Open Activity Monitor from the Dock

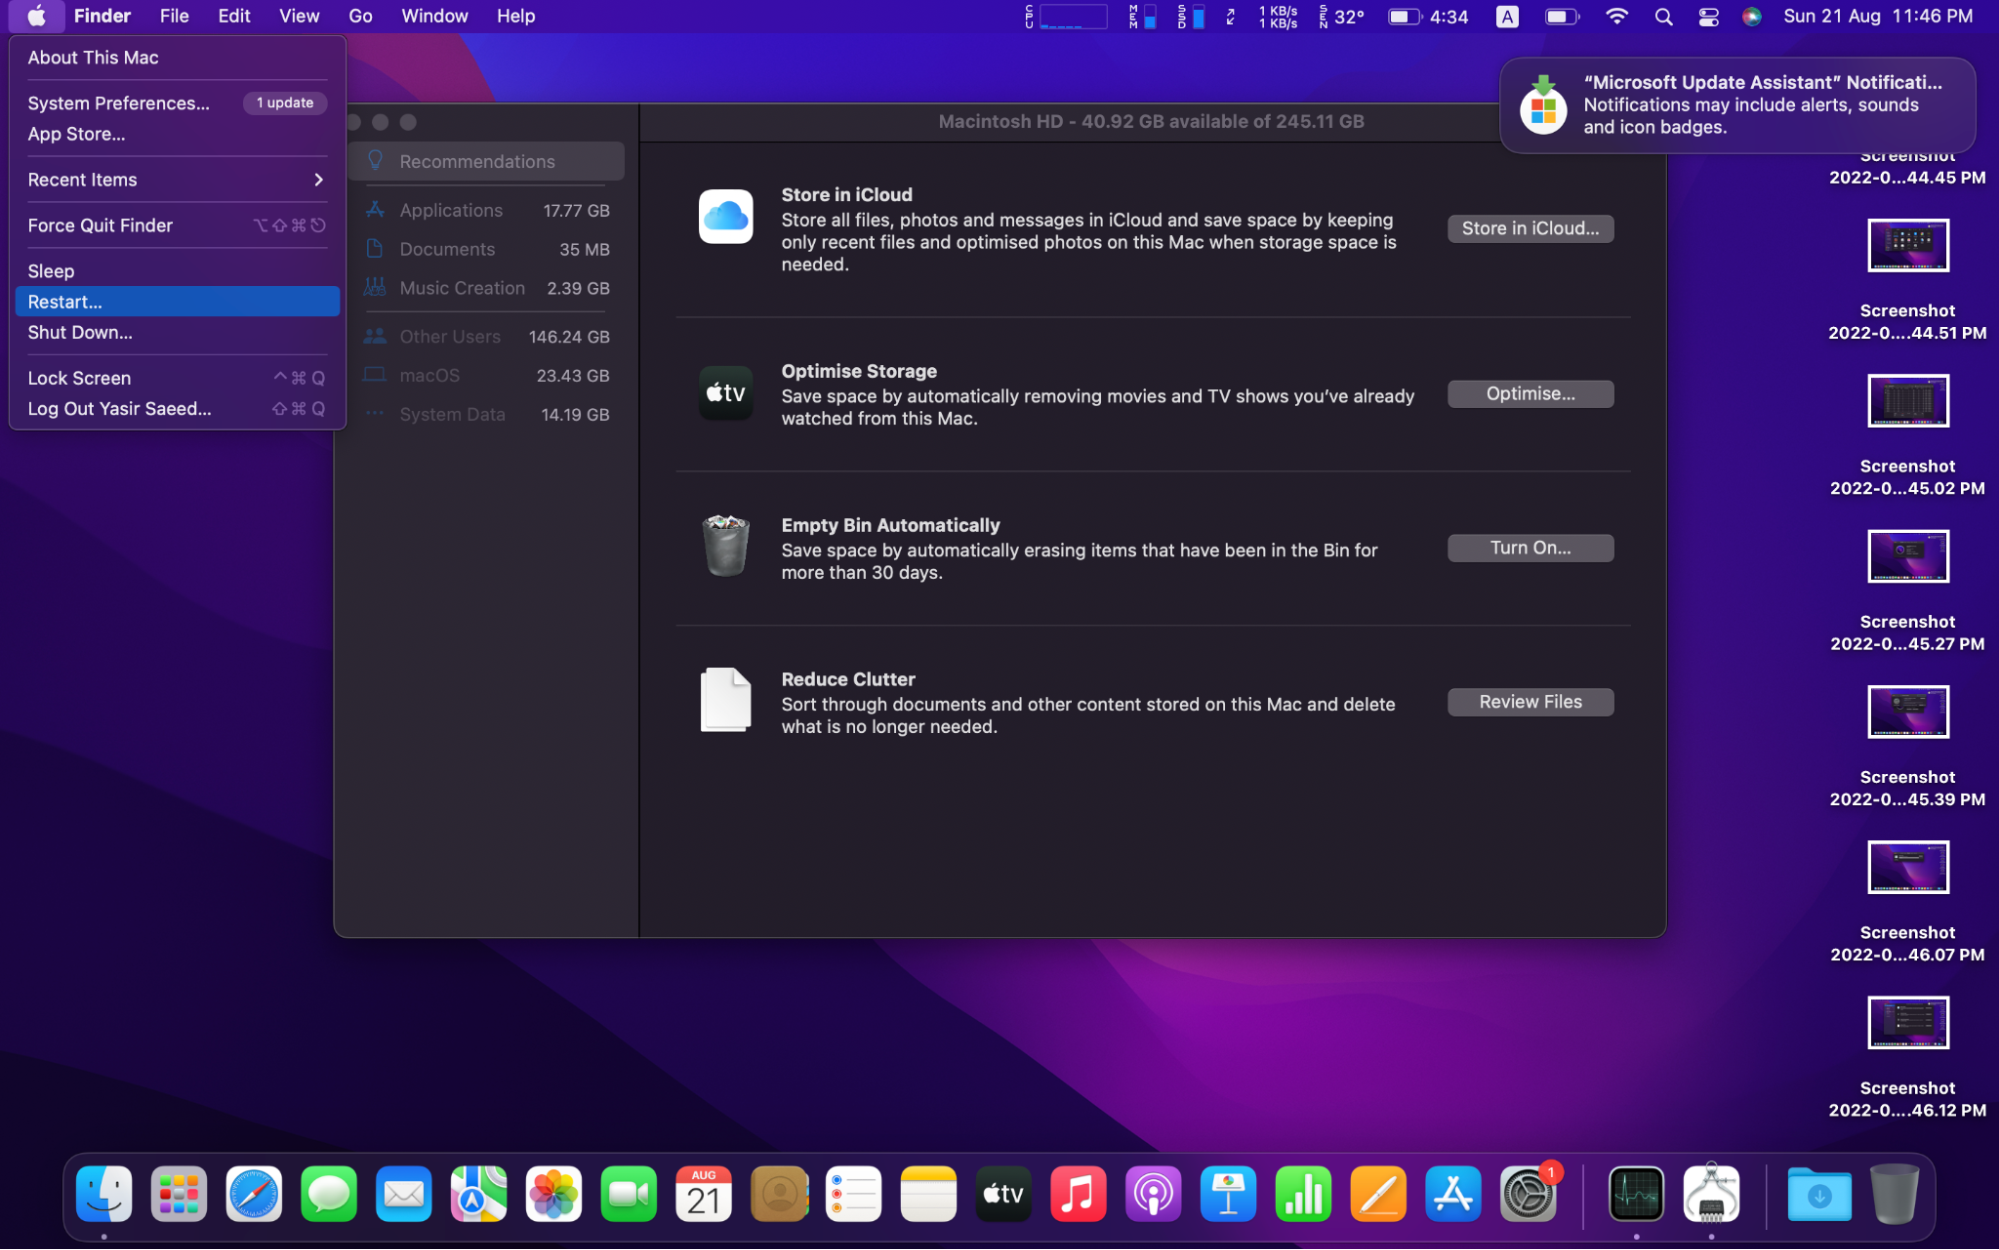1636,1194
